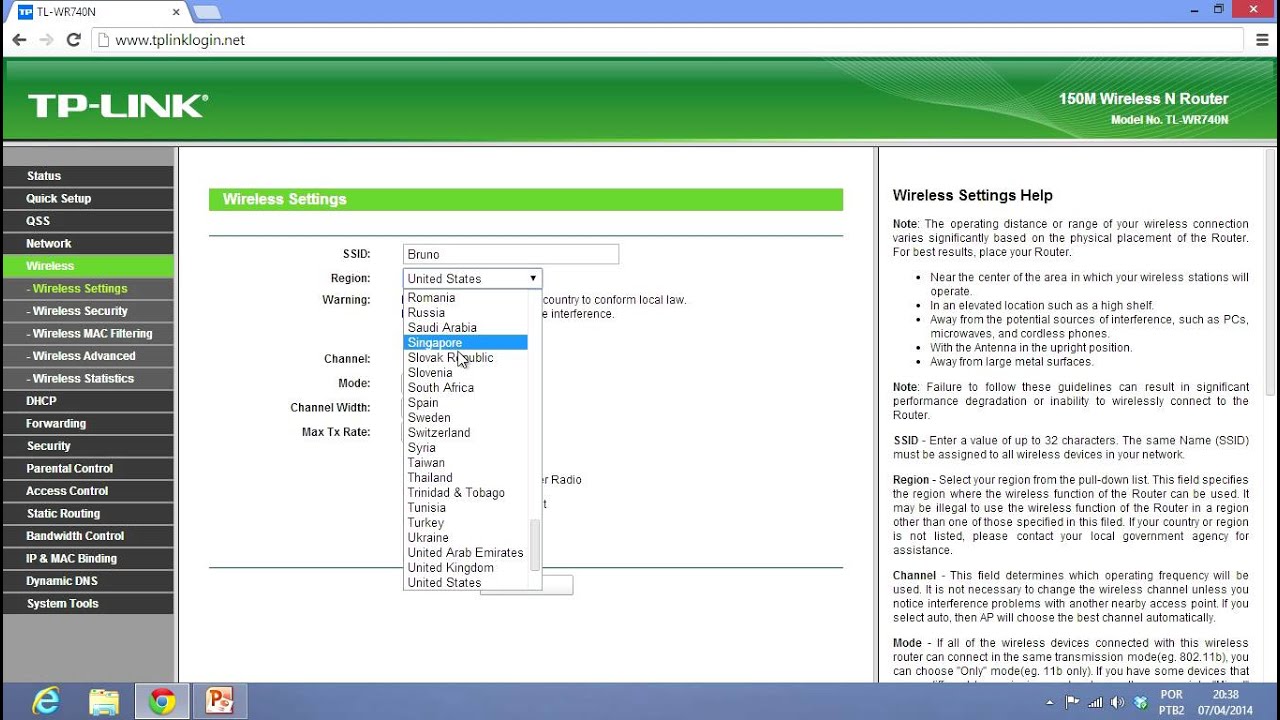Pick United Arab Emirates in the region list
Image resolution: width=1280 pixels, height=720 pixels.
tap(465, 553)
